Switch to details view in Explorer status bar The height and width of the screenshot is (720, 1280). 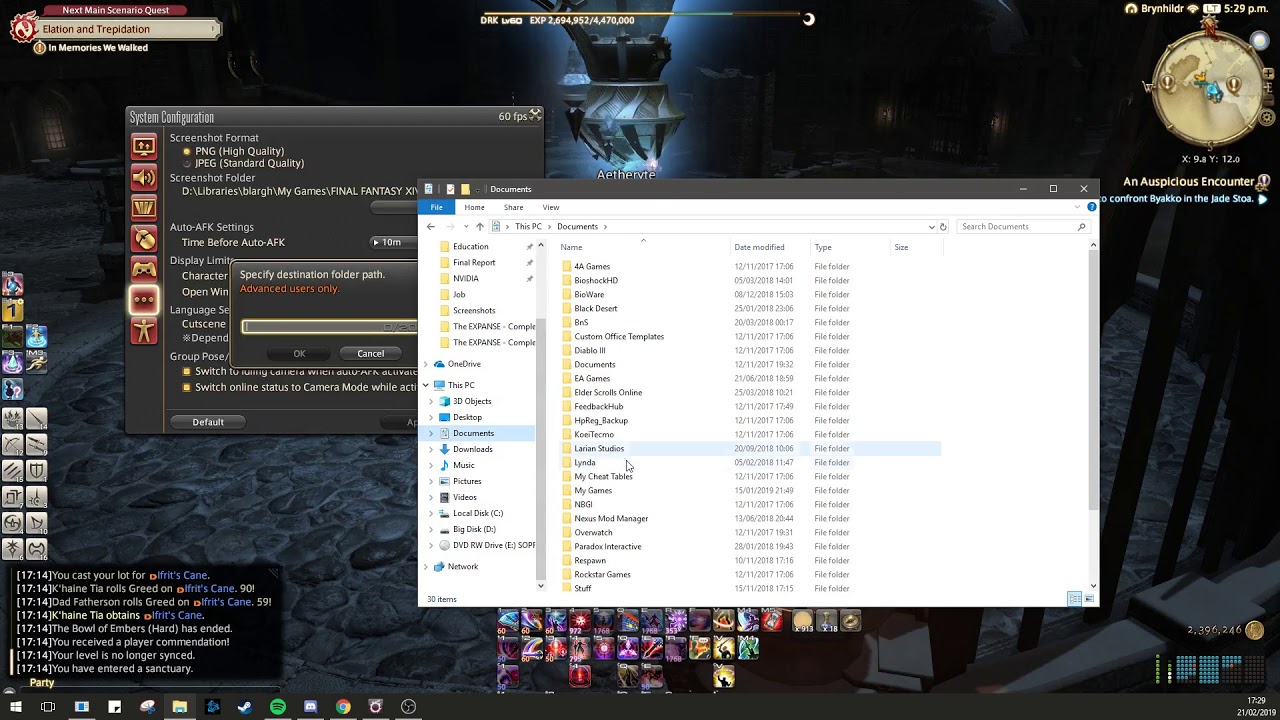point(1074,599)
